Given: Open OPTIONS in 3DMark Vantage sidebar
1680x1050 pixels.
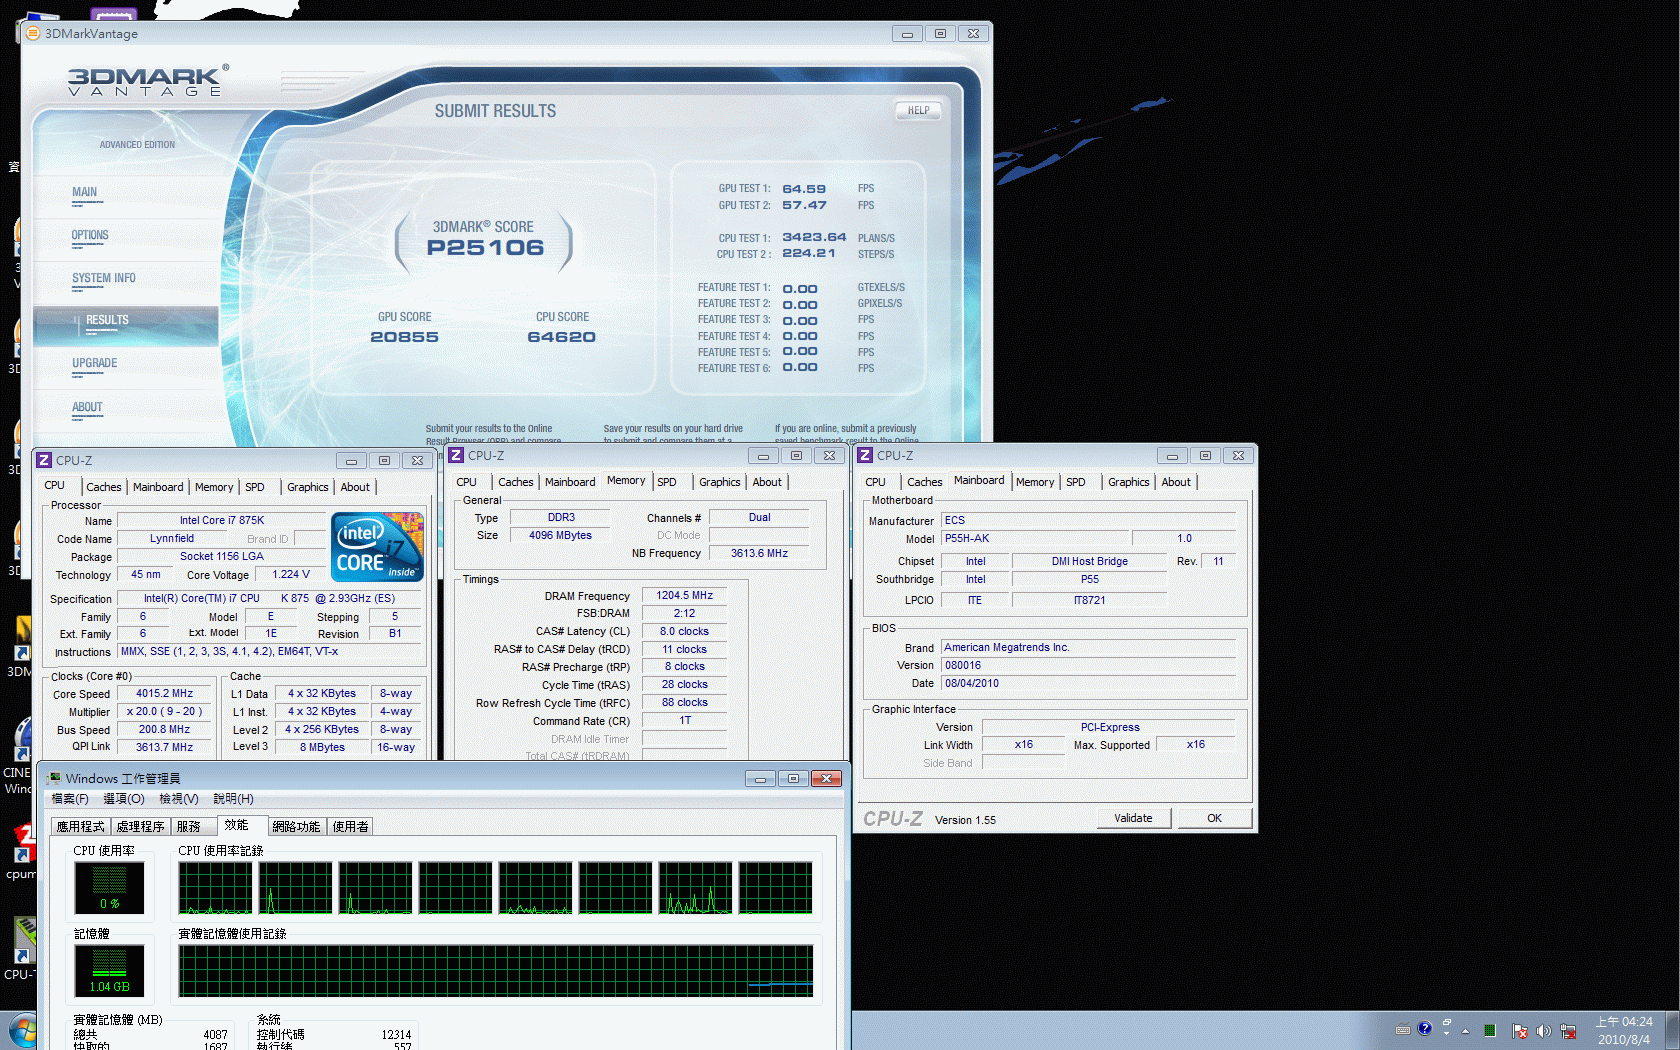Looking at the screenshot, I should click(x=90, y=235).
